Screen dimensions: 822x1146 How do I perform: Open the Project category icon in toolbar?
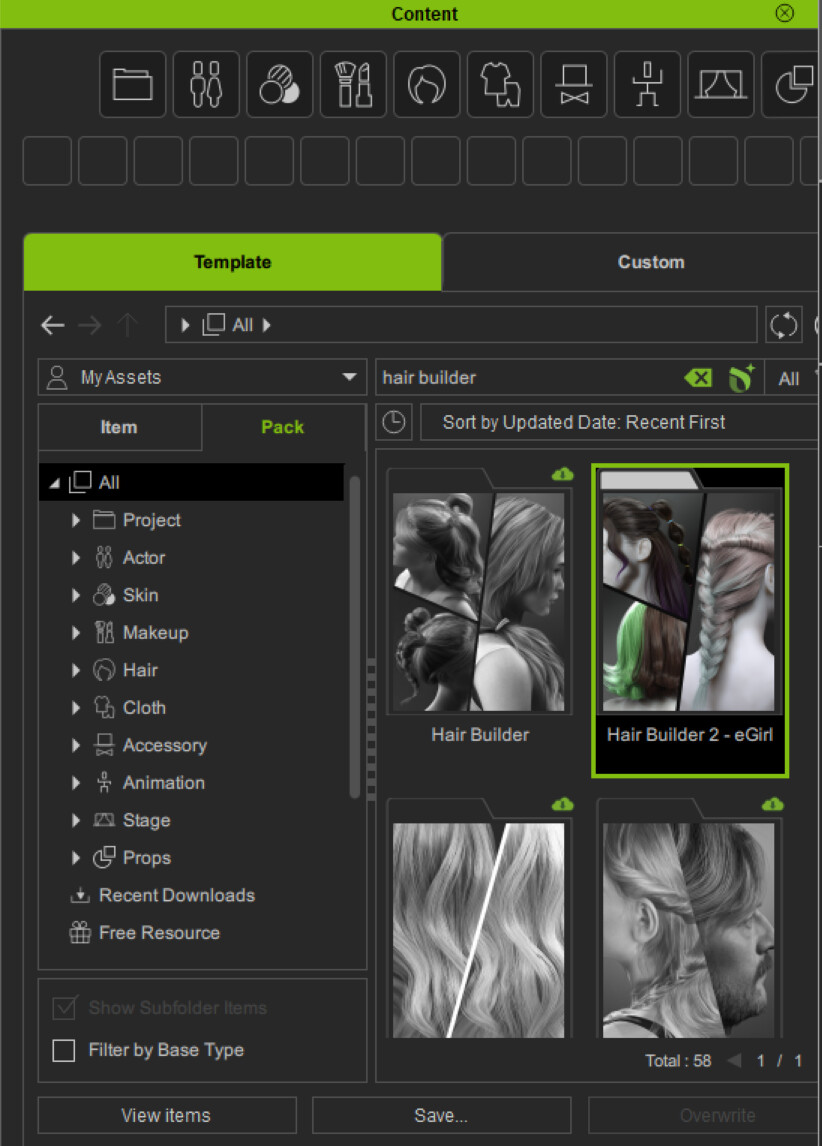point(132,84)
